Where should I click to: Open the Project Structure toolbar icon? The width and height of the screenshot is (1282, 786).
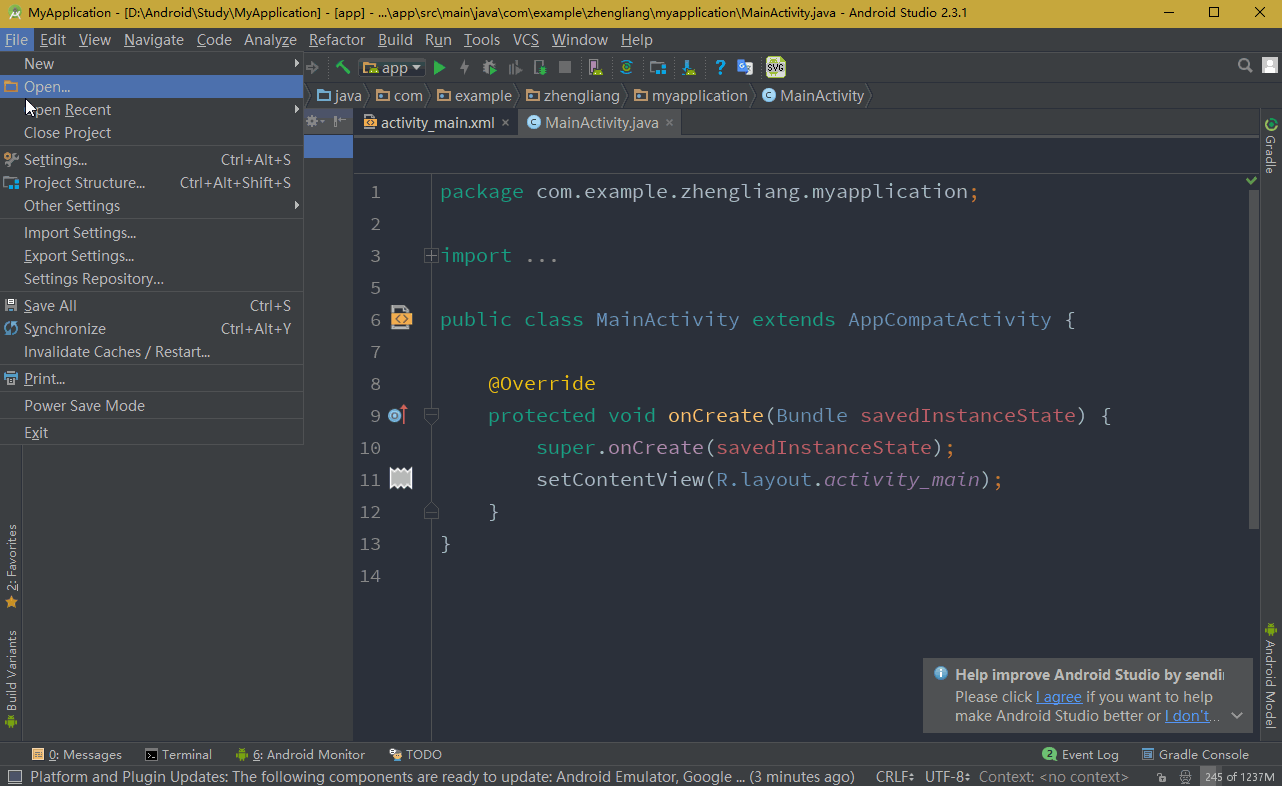pyautogui.click(x=658, y=68)
